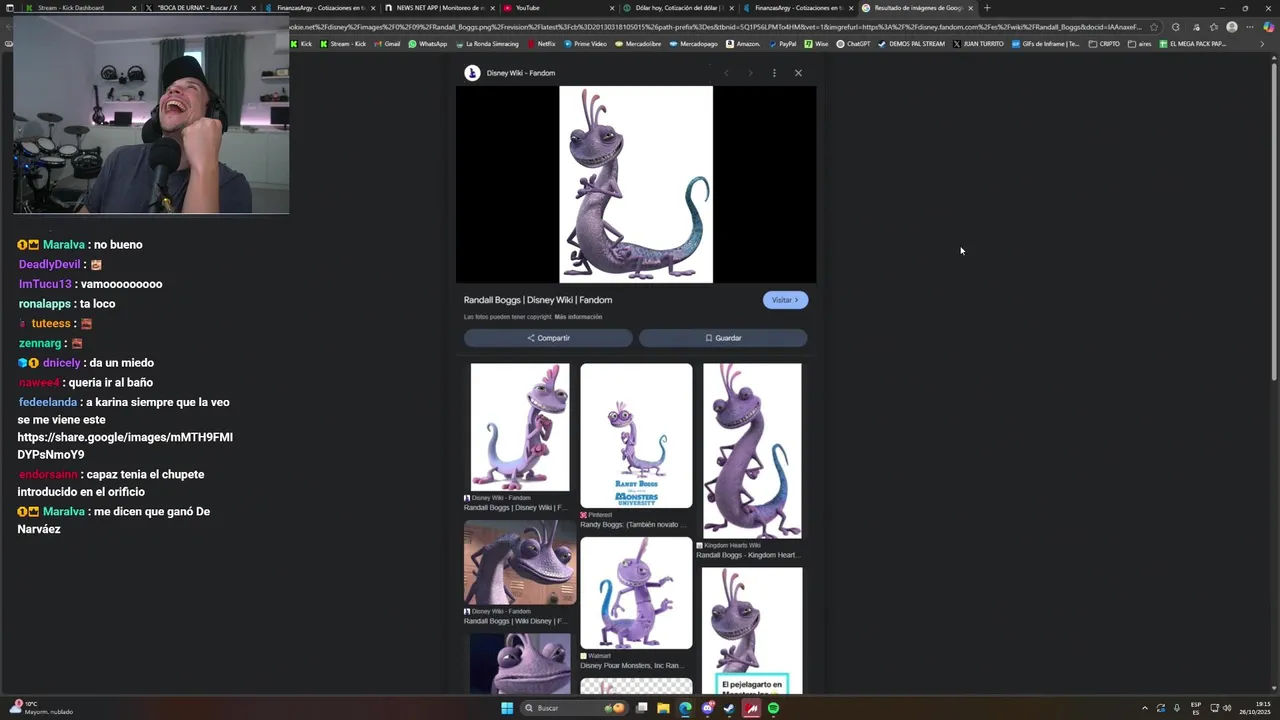
Task: Click the username 'Maralva' on 'no bueno' message
Action: (x=64, y=245)
